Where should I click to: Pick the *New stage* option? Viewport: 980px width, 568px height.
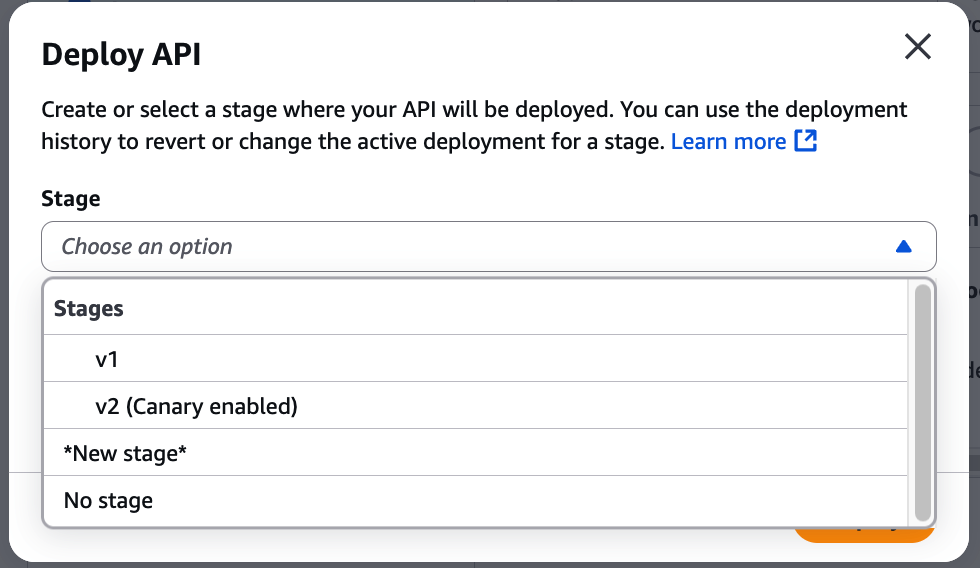pyautogui.click(x=125, y=454)
